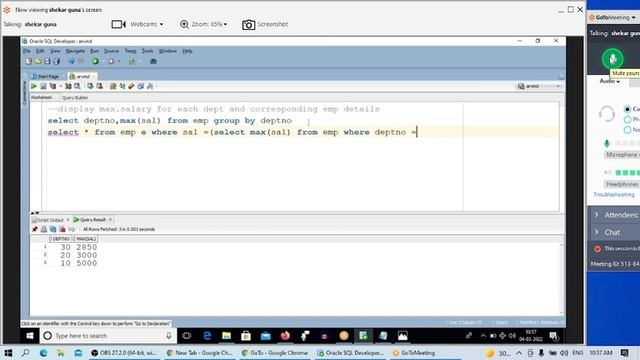Select the third audio radio option
Screen dimensions: 640x360
627,130
